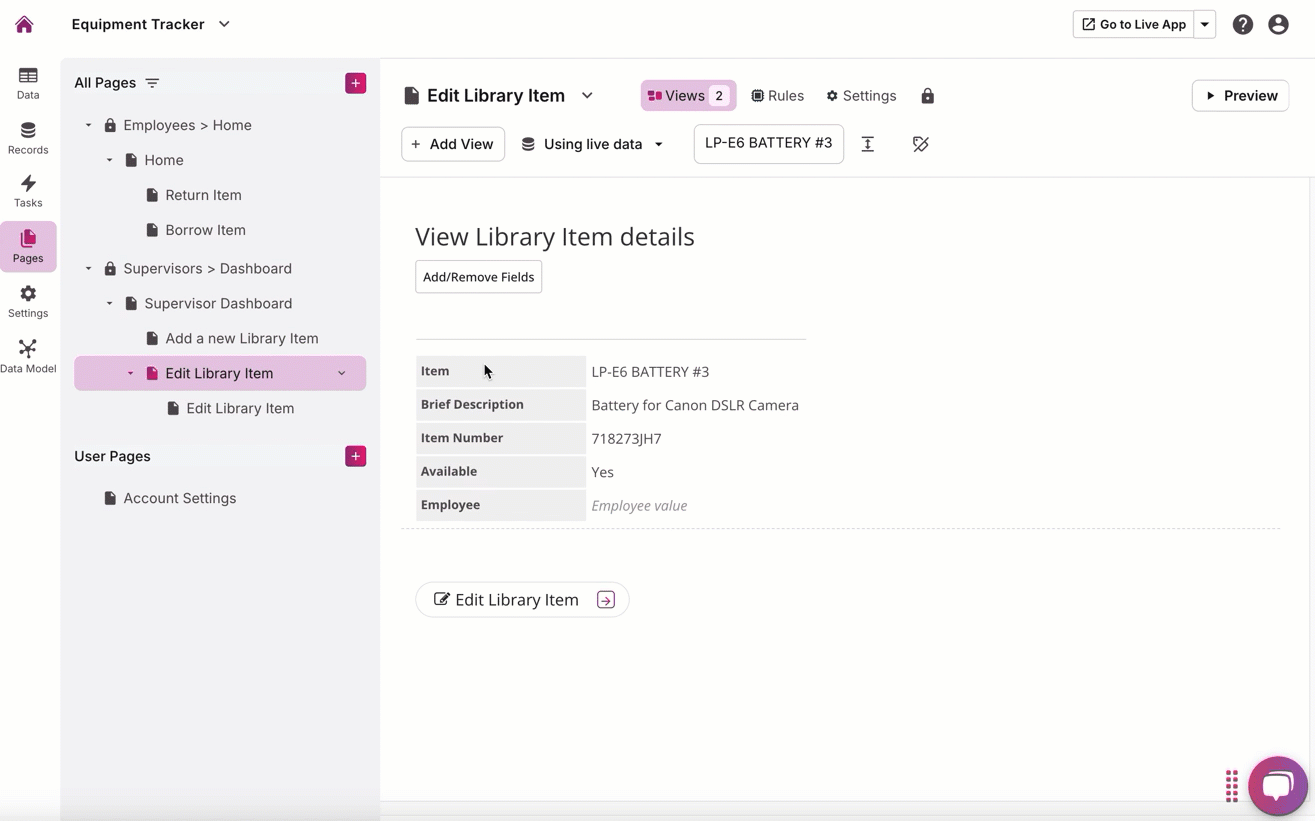Expand the Go to Live App arrow menu

click(1205, 25)
